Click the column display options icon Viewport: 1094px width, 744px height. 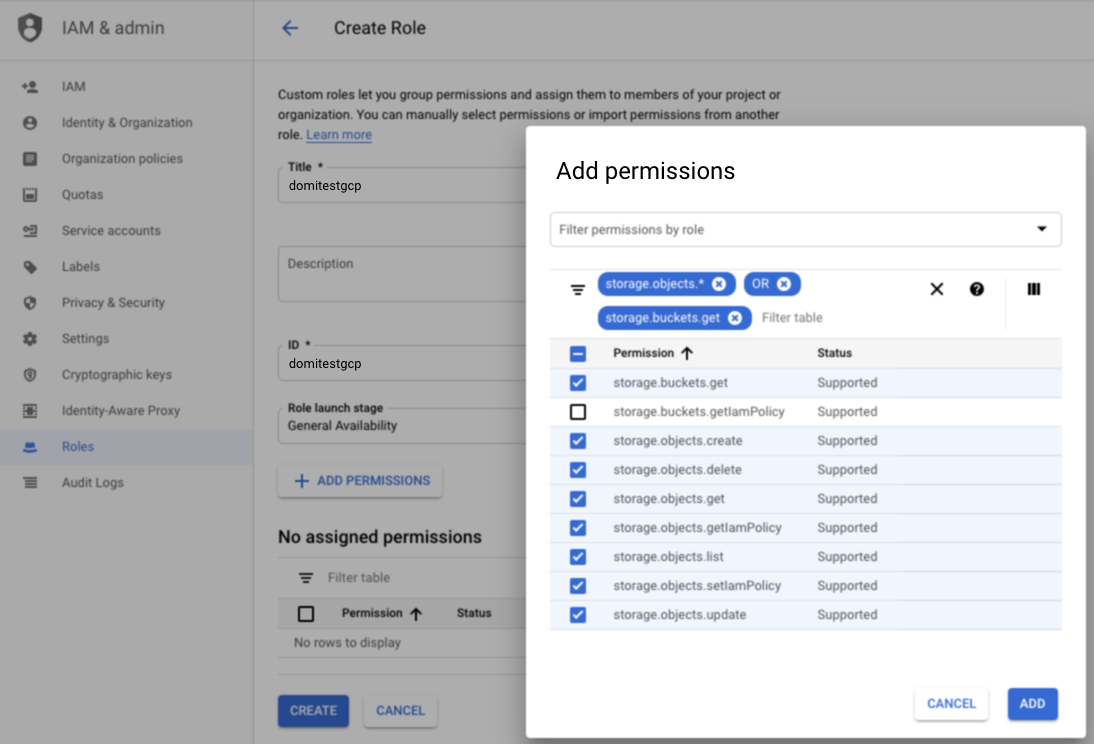point(1033,289)
